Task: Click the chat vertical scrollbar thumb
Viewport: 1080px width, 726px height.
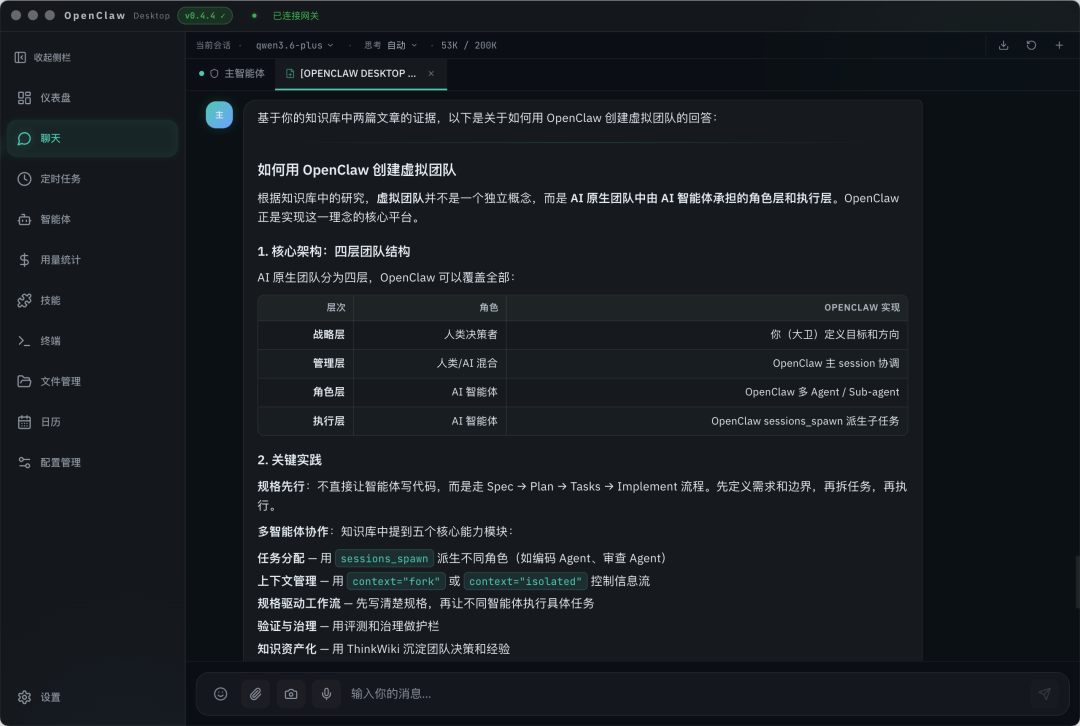Action: click(x=1077, y=582)
